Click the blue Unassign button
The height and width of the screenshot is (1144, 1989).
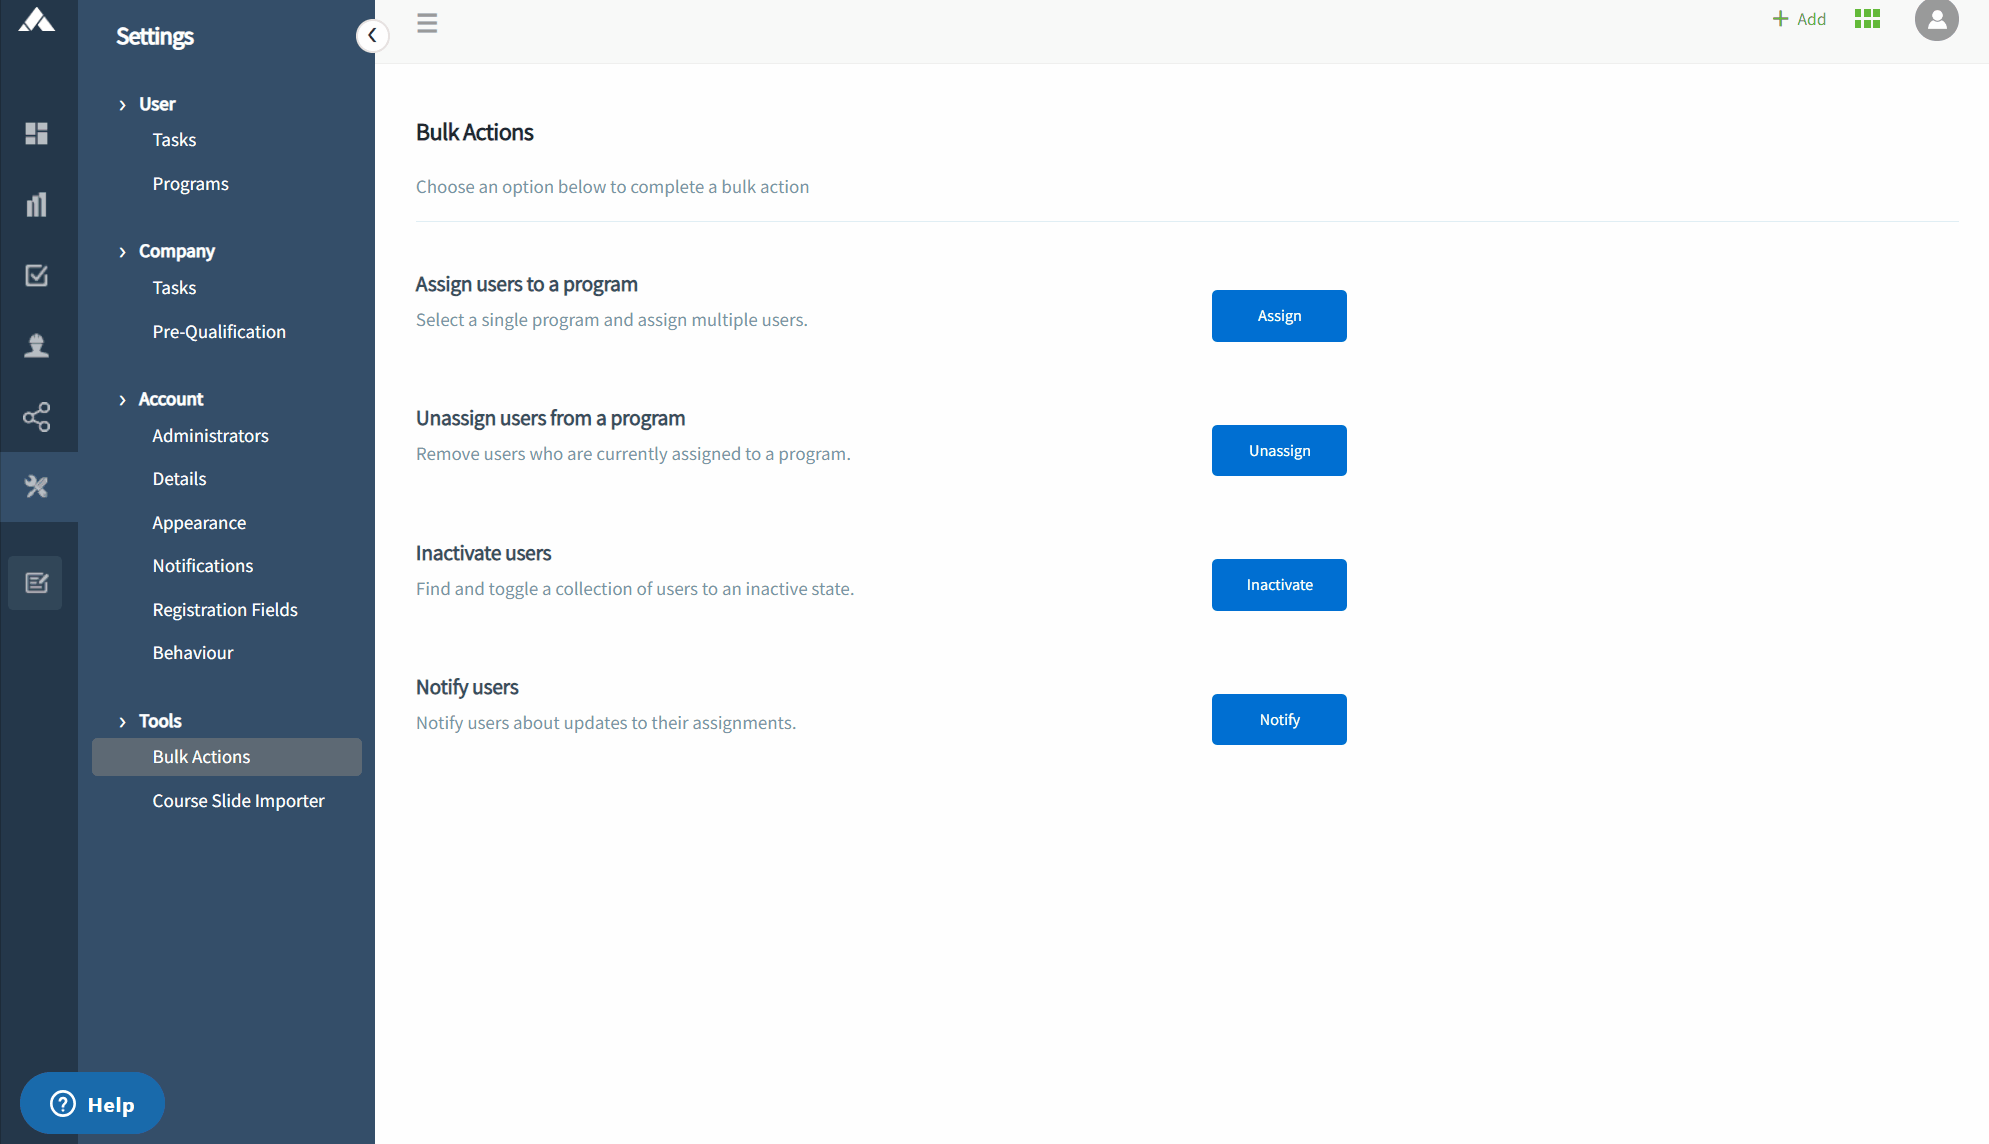coord(1279,451)
